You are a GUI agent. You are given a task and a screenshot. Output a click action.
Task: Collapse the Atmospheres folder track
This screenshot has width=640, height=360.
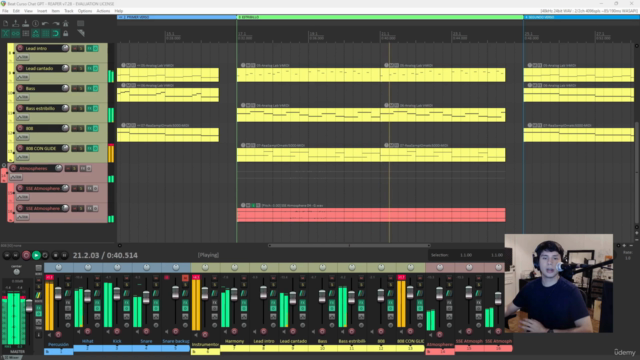pos(4,166)
